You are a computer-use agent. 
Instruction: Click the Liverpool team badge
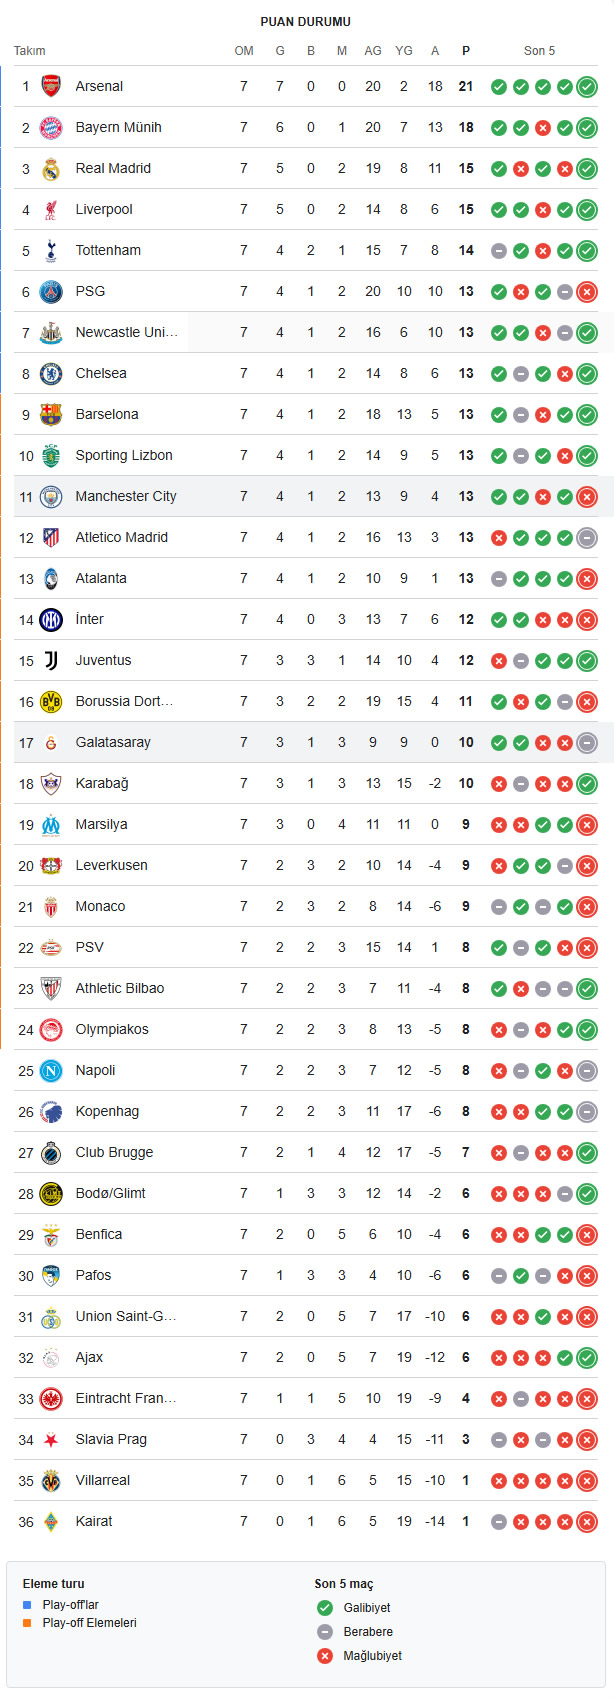51,210
